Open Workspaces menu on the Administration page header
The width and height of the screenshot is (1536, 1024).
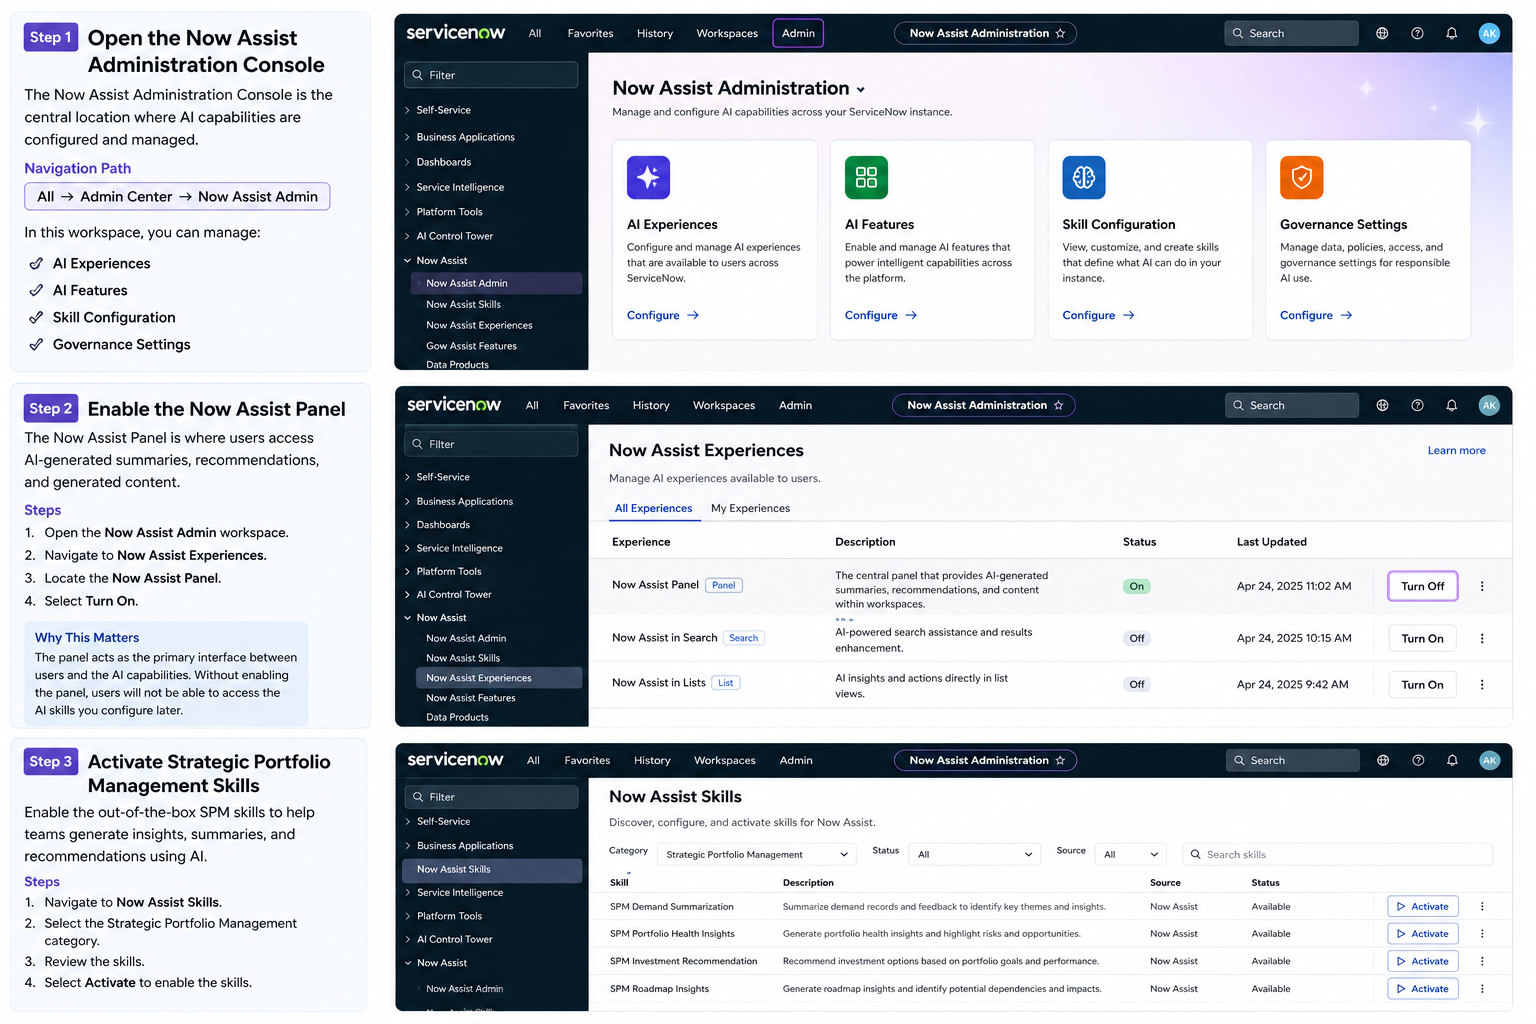pyautogui.click(x=727, y=33)
